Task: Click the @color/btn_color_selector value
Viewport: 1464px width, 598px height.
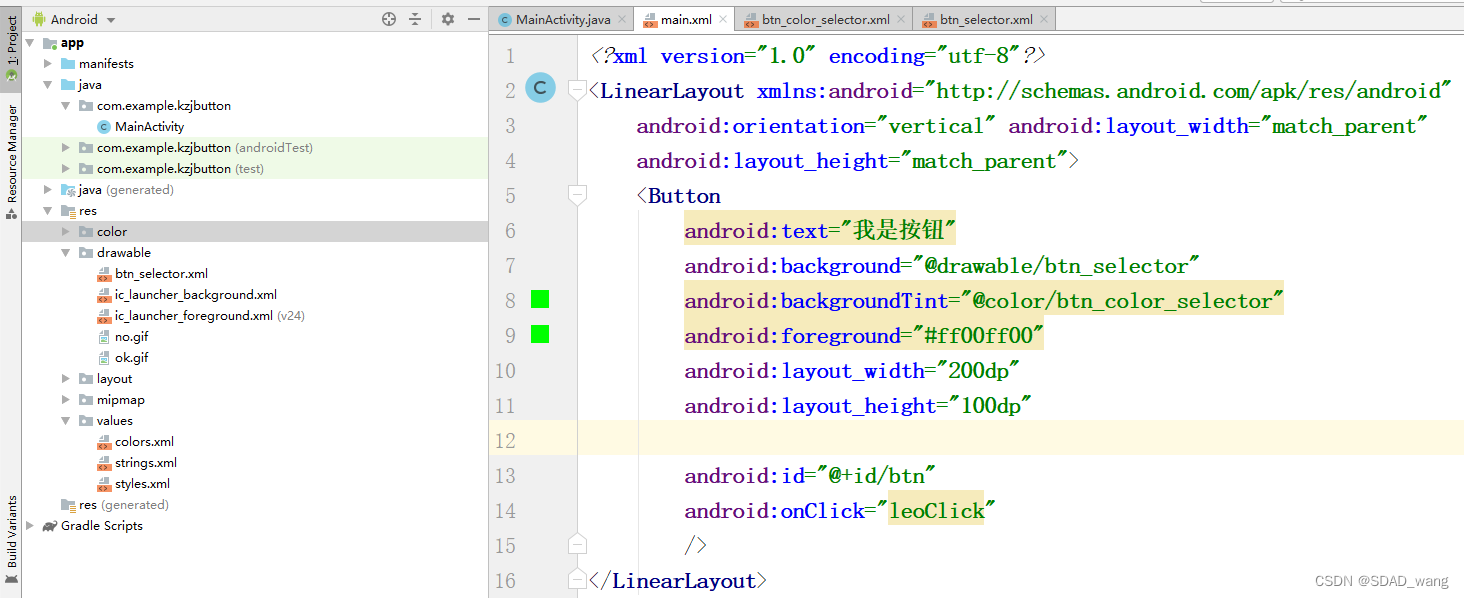Action: click(1122, 301)
